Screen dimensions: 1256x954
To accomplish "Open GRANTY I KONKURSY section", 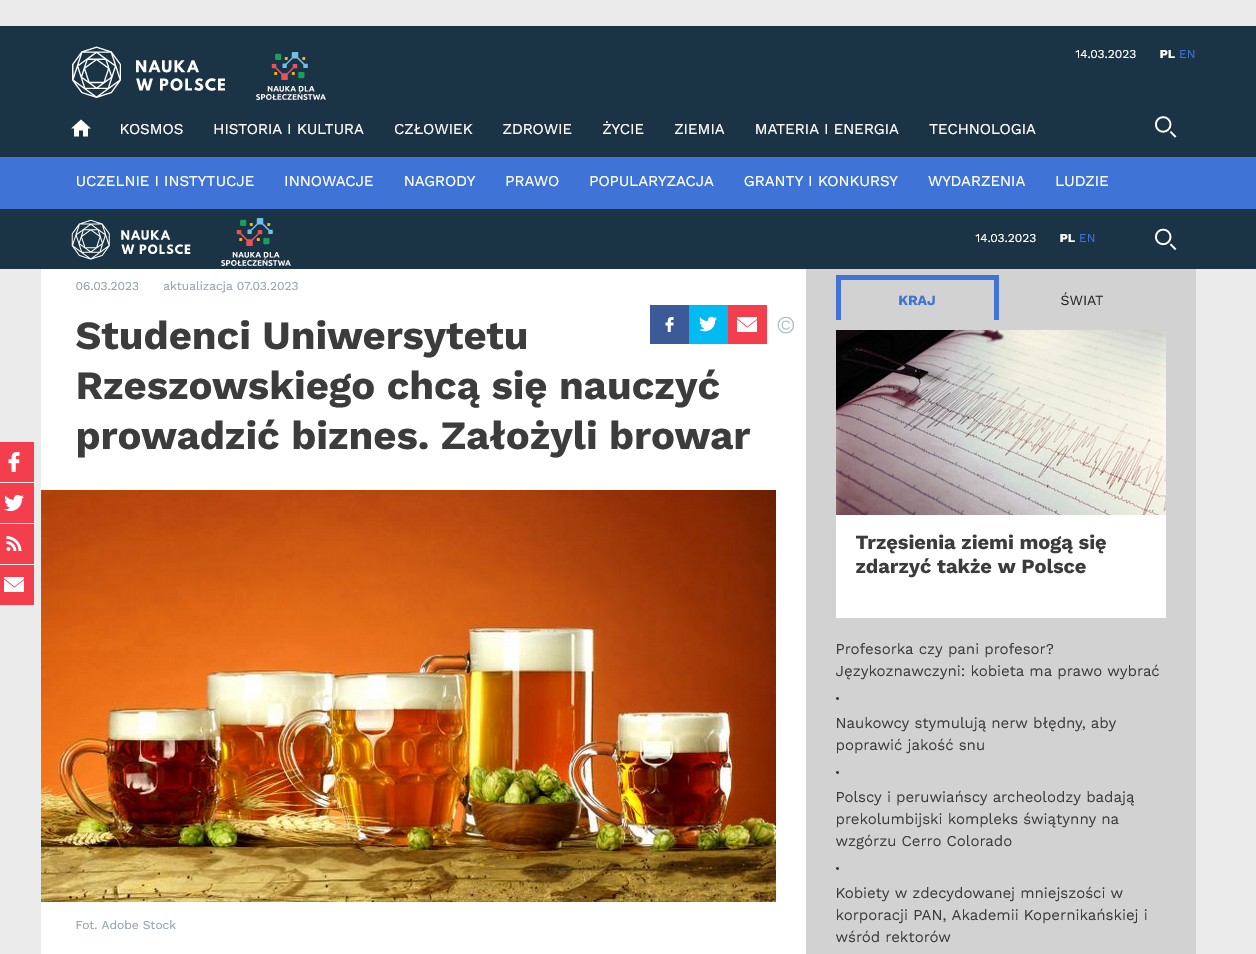I will 820,181.
